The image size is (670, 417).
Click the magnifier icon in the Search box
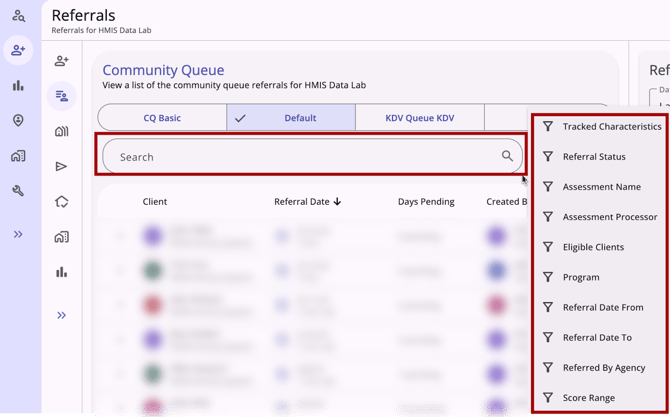pyautogui.click(x=508, y=156)
